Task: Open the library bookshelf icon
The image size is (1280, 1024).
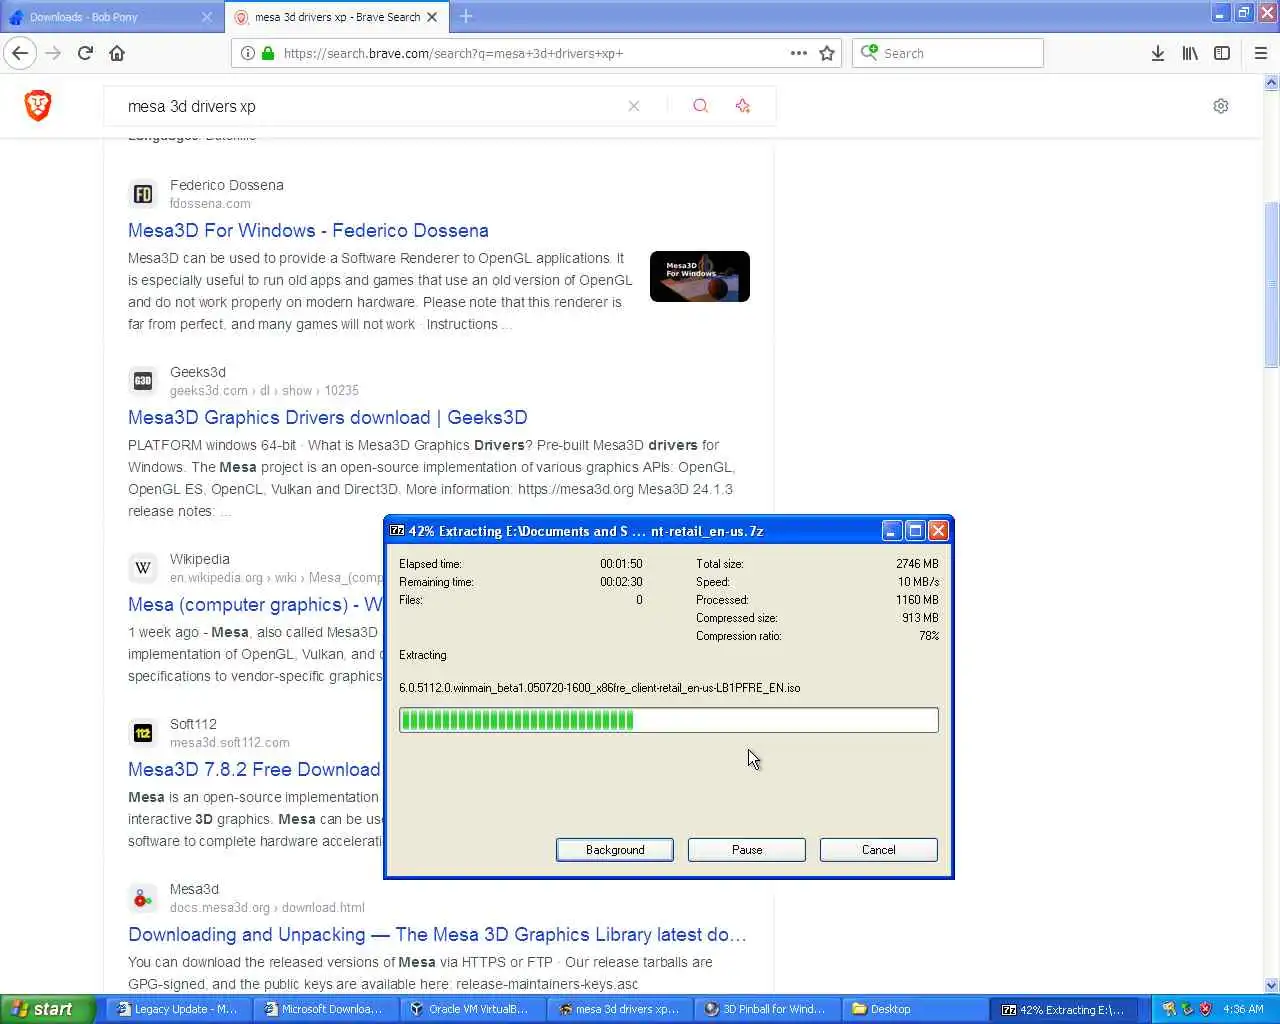Action: (x=1190, y=53)
